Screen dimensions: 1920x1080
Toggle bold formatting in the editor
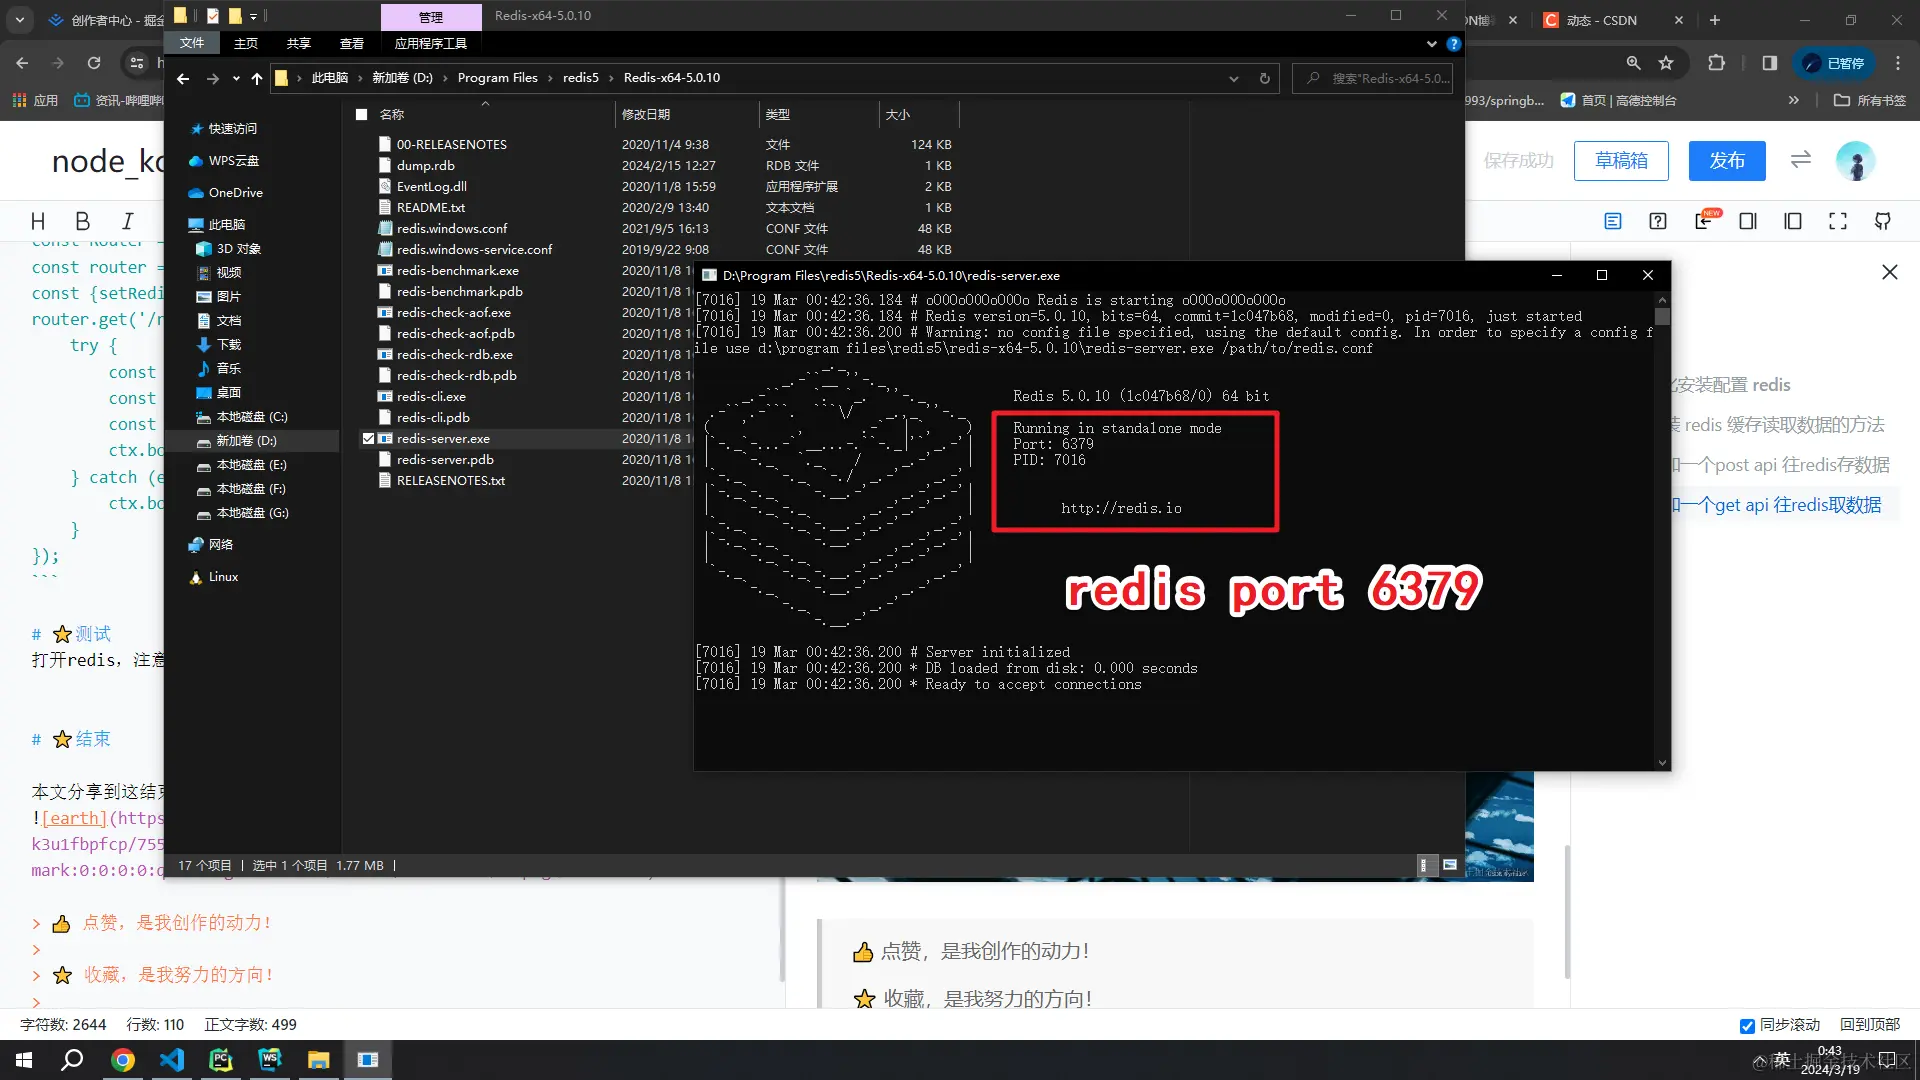(x=82, y=221)
